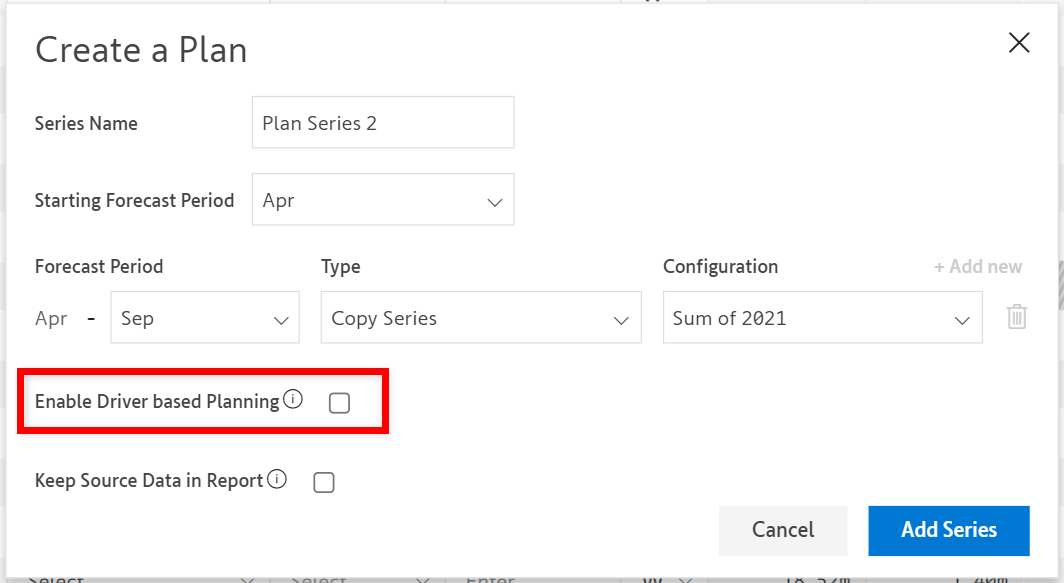This screenshot has width=1064, height=583.
Task: Close the Create a Plan dialog
Action: [1018, 43]
